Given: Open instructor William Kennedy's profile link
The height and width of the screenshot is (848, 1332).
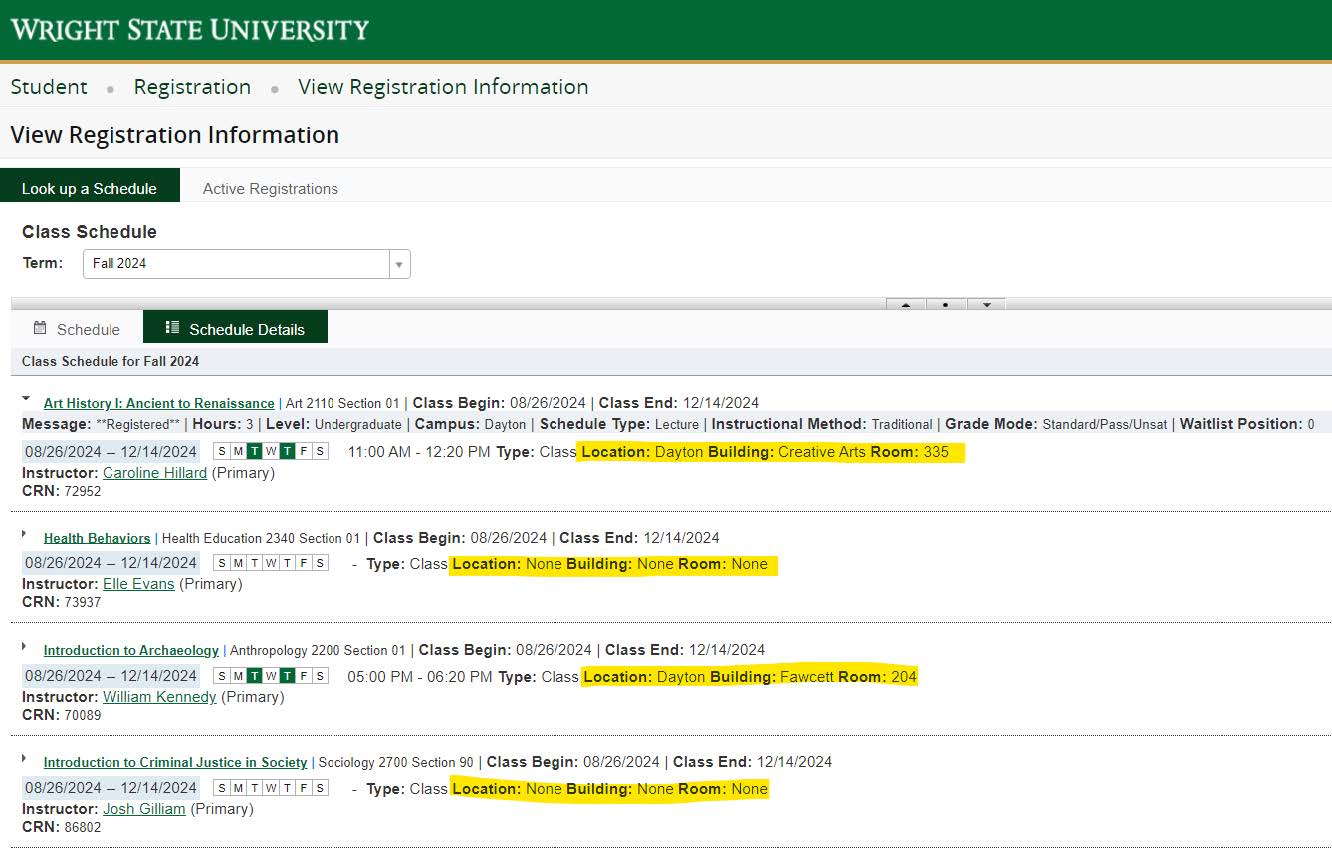Looking at the screenshot, I should pos(159,697).
